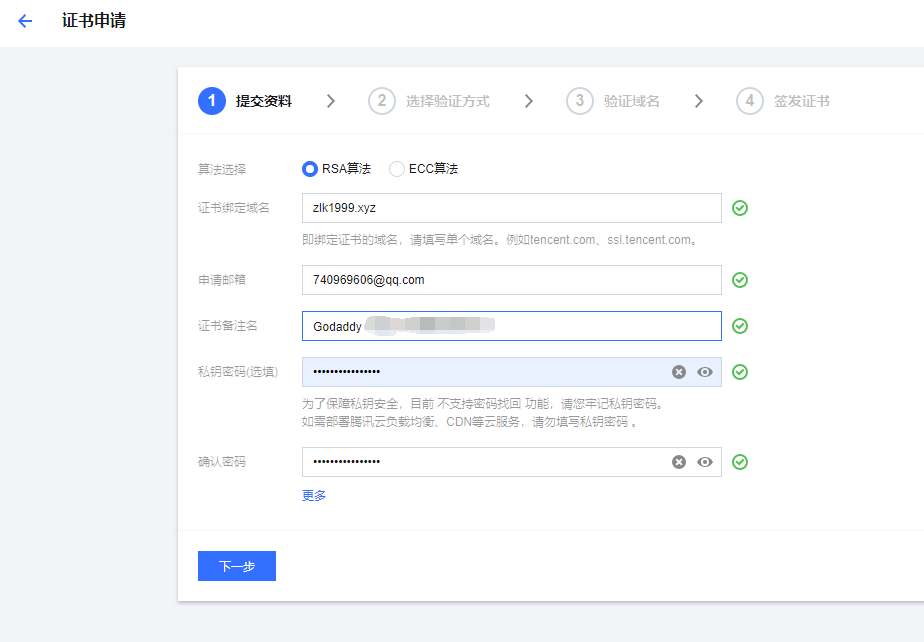Image resolution: width=924 pixels, height=642 pixels.
Task: Reveal the 确认密码 using the eye icon
Action: click(705, 462)
